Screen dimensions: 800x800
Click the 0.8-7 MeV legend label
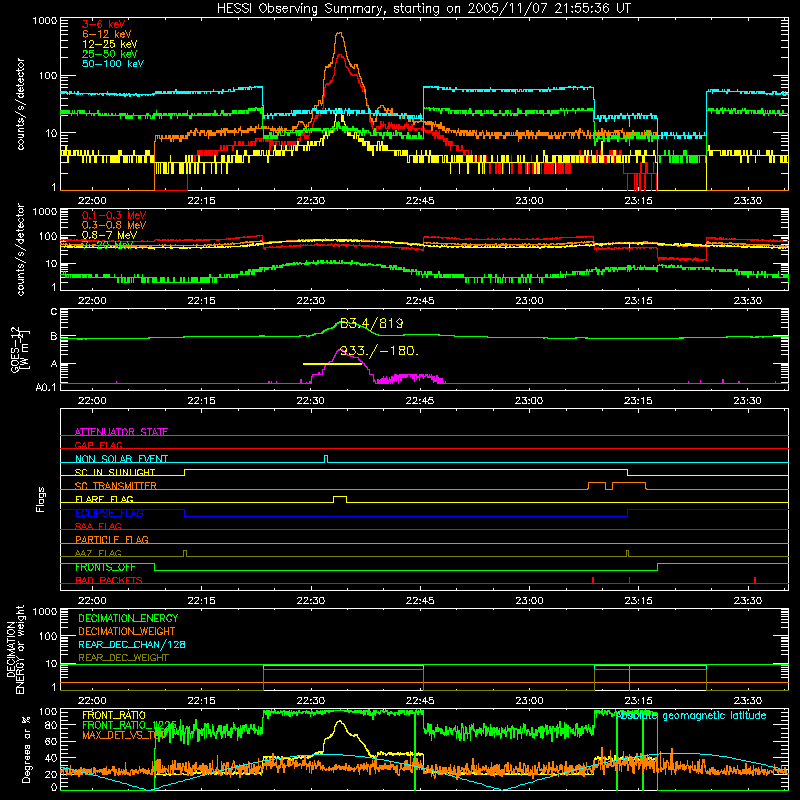(x=109, y=235)
